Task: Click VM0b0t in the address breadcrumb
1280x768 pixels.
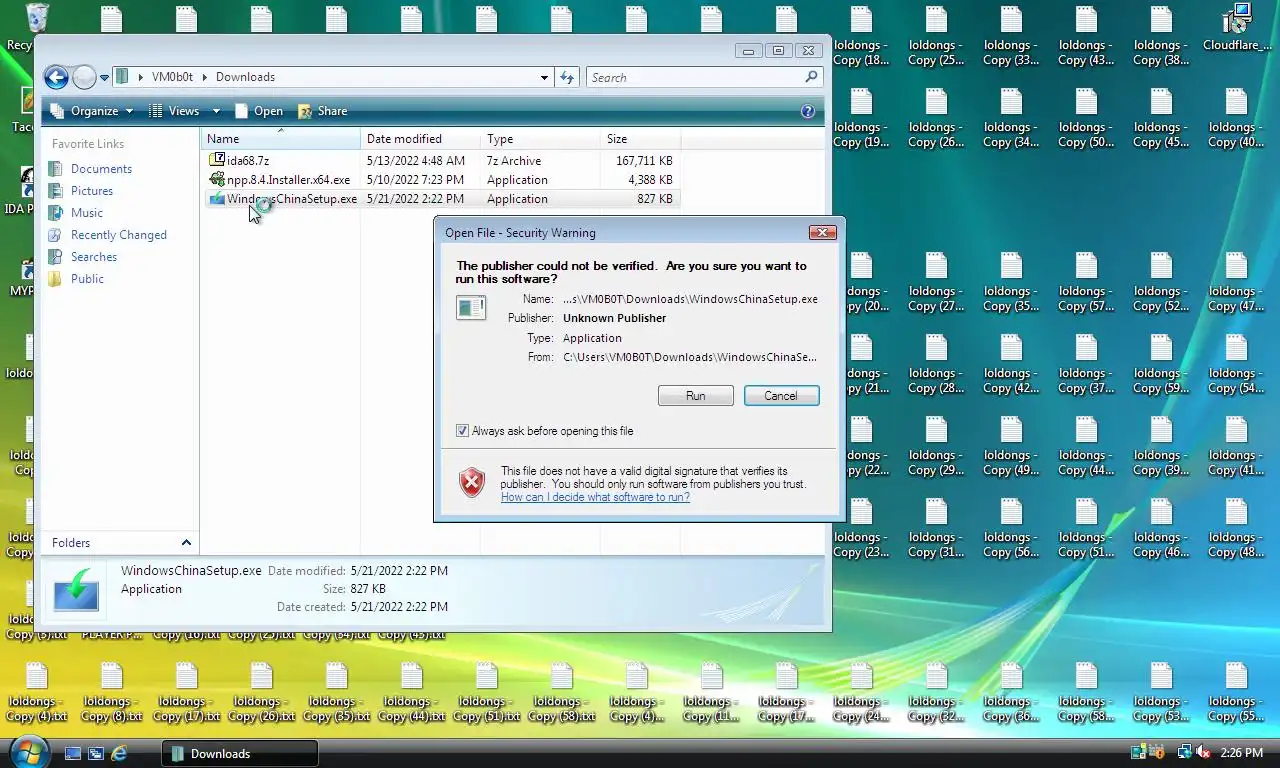Action: tap(172, 77)
